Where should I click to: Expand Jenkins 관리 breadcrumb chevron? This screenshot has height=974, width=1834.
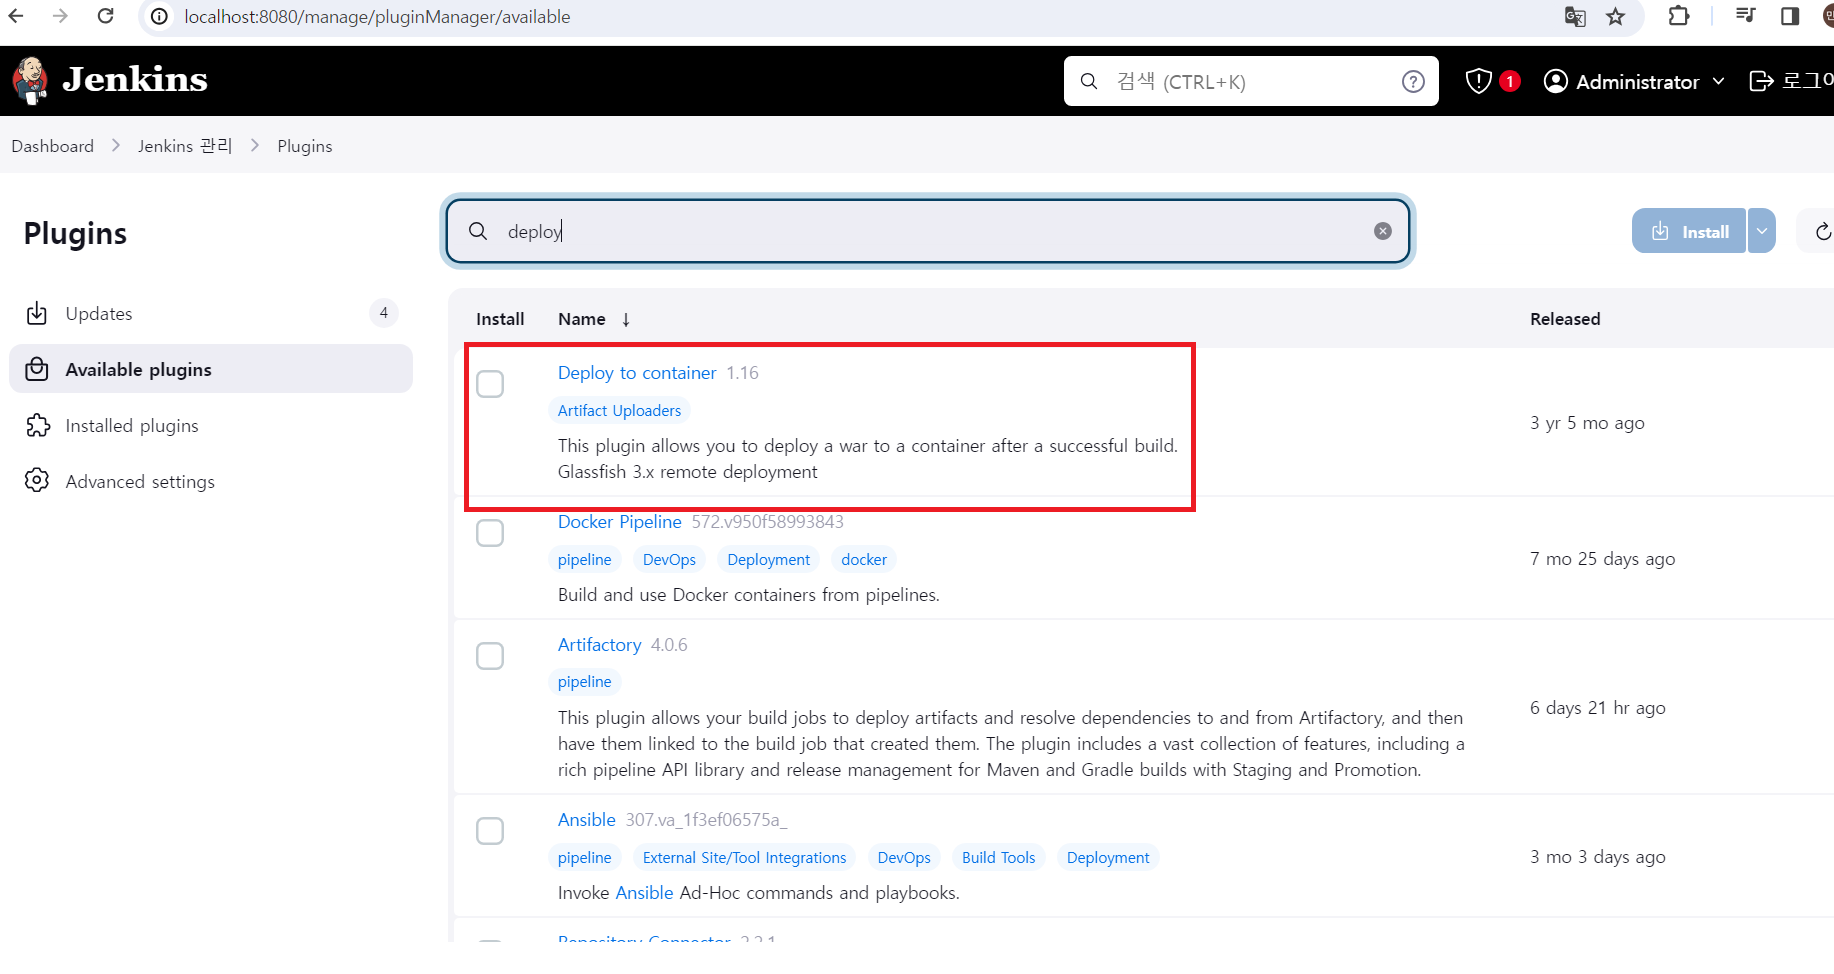point(255,146)
